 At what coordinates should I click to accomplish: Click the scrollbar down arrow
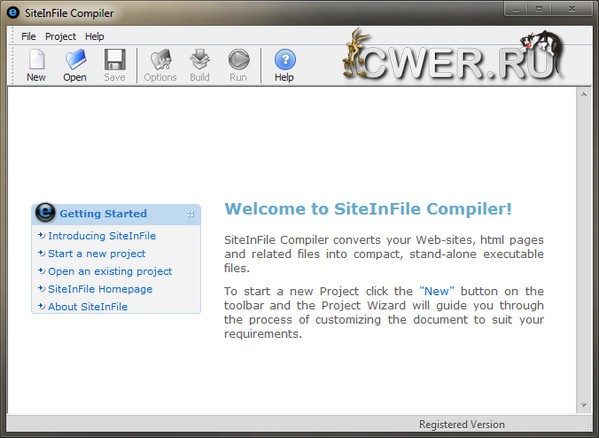pos(583,405)
